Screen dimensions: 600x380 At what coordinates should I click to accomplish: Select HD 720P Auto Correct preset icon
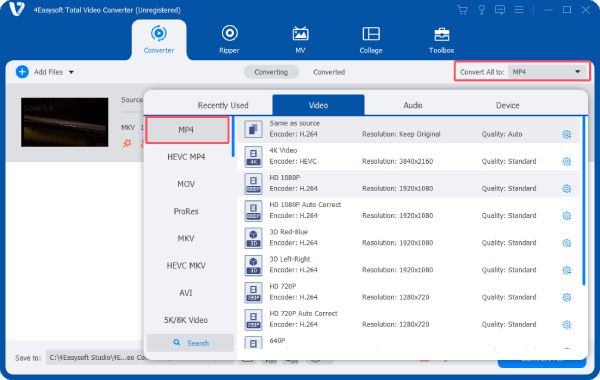(253, 320)
